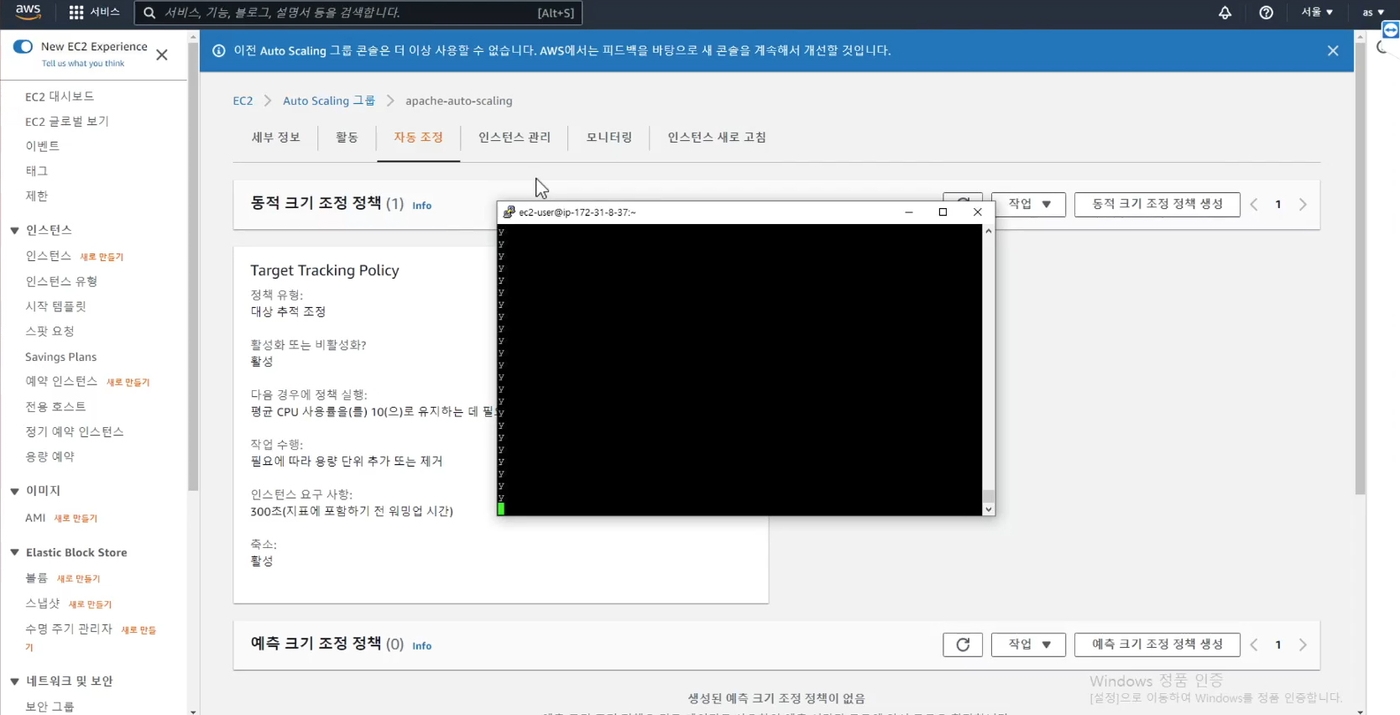The height and width of the screenshot is (715, 1400).
Task: Open the predictive policies Info link
Action: coord(422,647)
